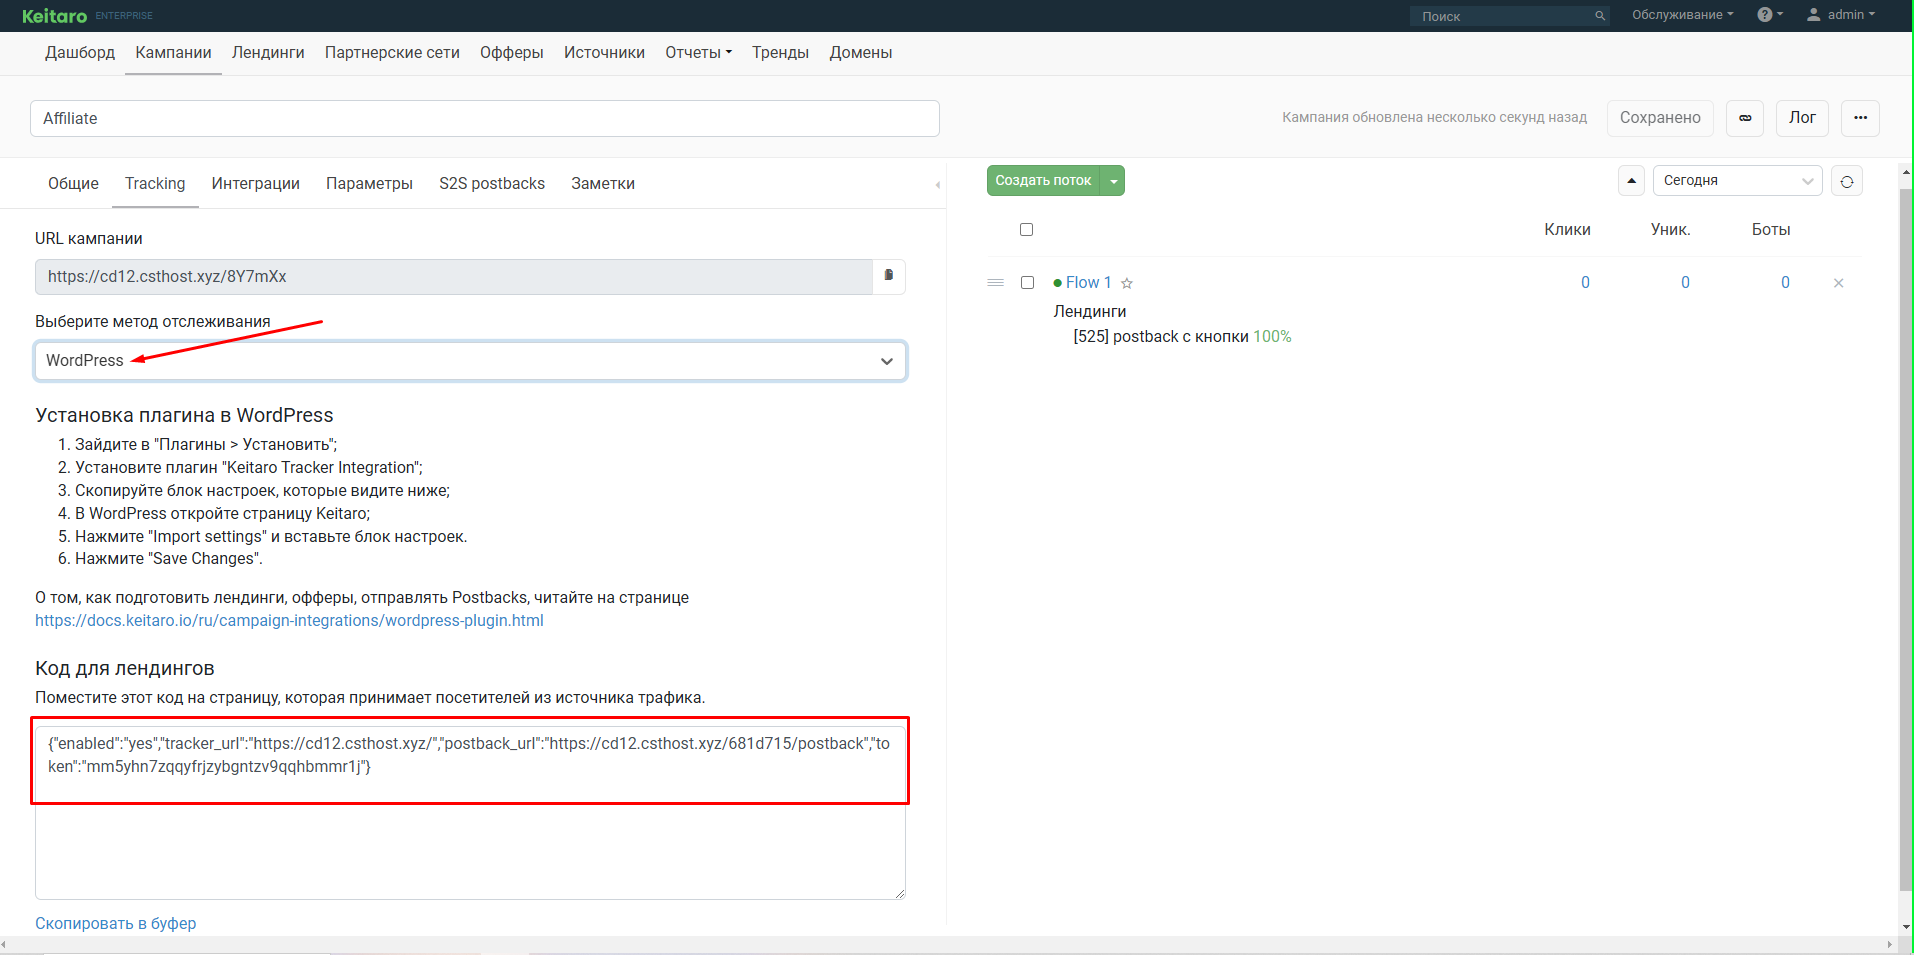
Task: Switch to the Заметки tab
Action: [x=603, y=184]
